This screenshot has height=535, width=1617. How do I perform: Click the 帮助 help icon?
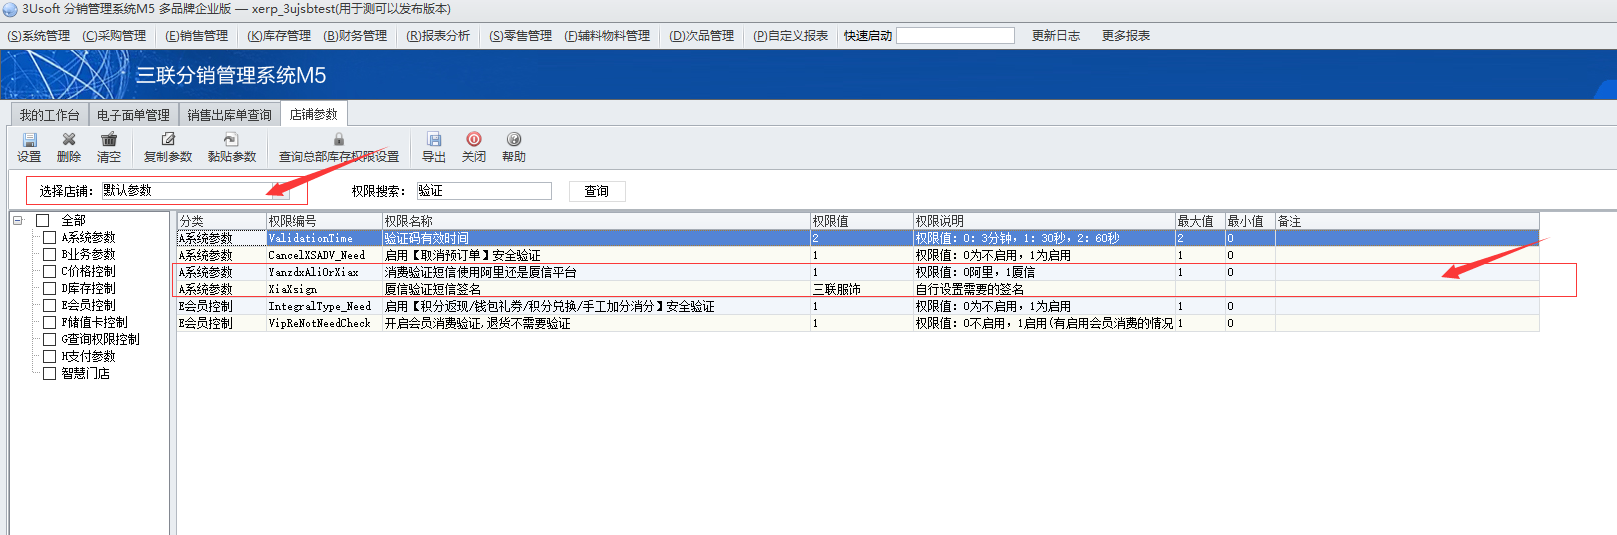514,139
